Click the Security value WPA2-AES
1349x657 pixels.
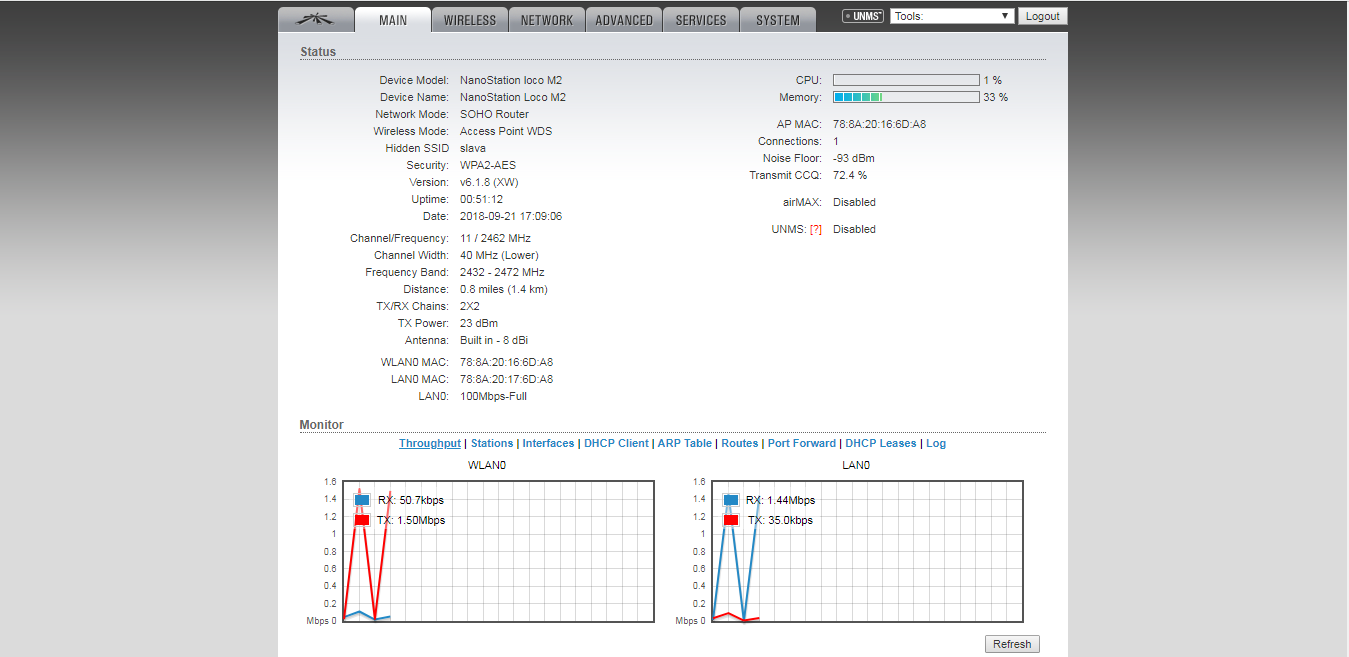click(488, 165)
